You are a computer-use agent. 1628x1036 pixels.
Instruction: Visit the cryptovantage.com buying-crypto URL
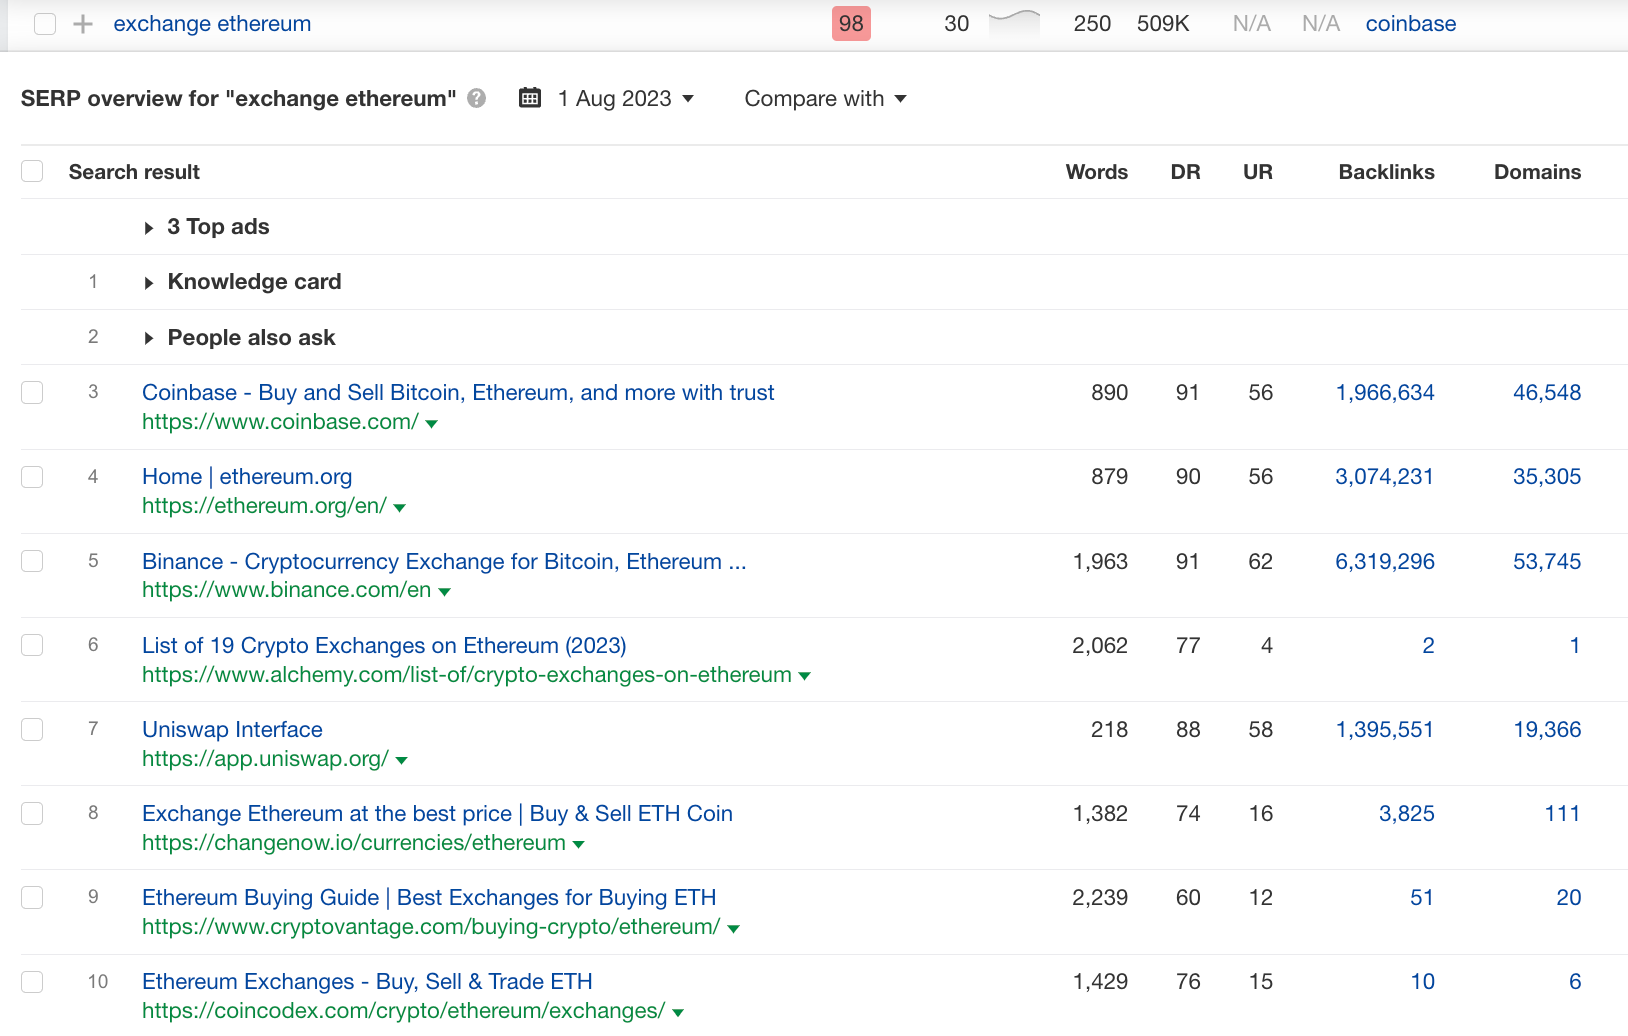tap(431, 926)
